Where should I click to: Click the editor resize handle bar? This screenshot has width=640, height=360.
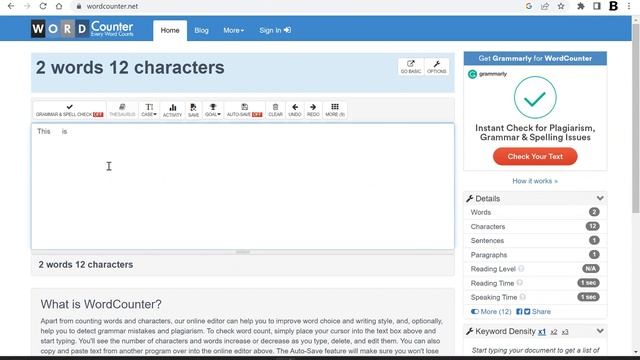pyautogui.click(x=243, y=252)
